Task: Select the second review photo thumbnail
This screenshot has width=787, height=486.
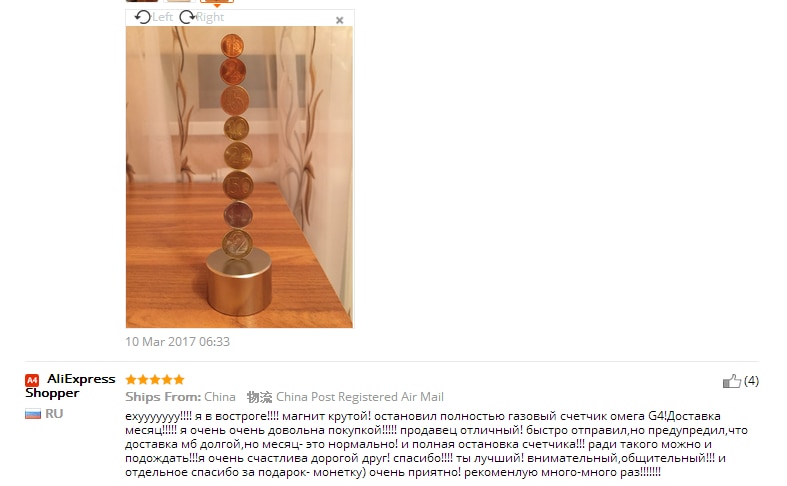Action: pyautogui.click(x=179, y=1)
